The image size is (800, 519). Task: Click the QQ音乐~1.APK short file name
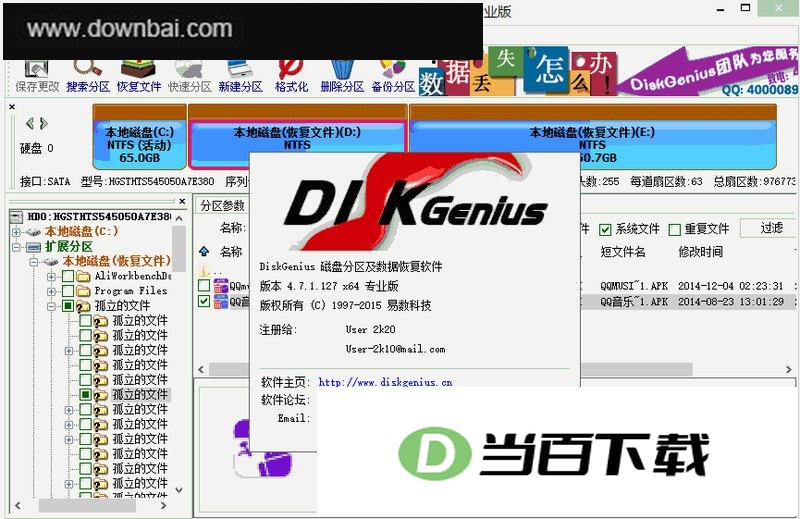coord(634,302)
